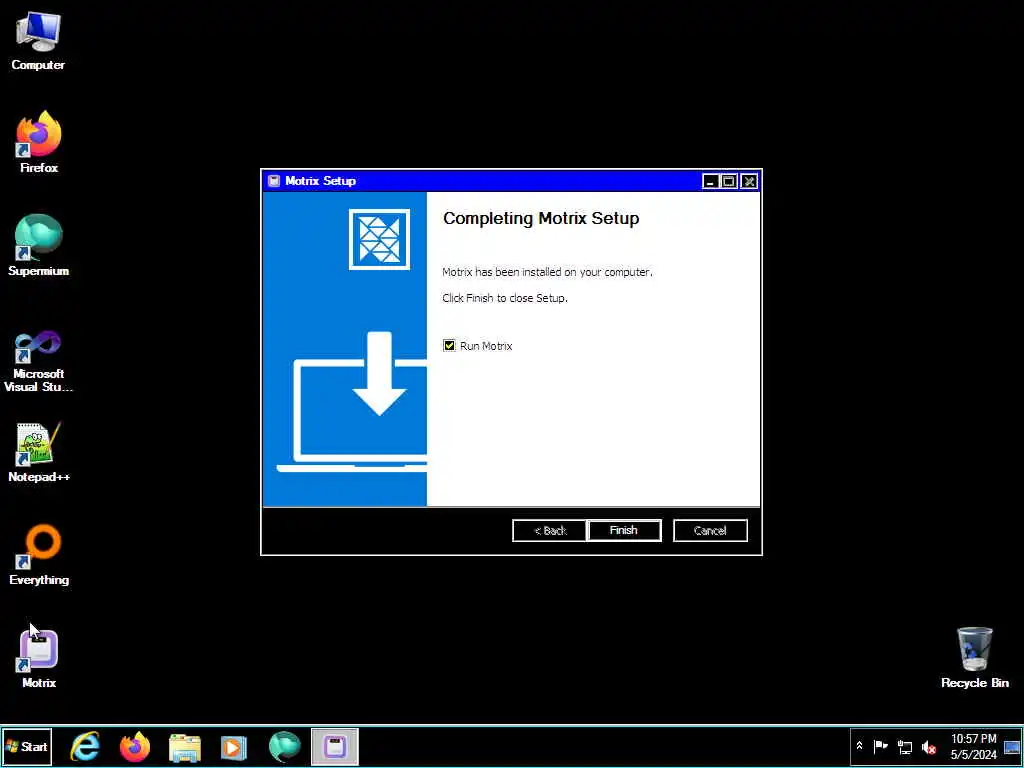Click the muted volume tray icon
1024x768 pixels.
928,746
